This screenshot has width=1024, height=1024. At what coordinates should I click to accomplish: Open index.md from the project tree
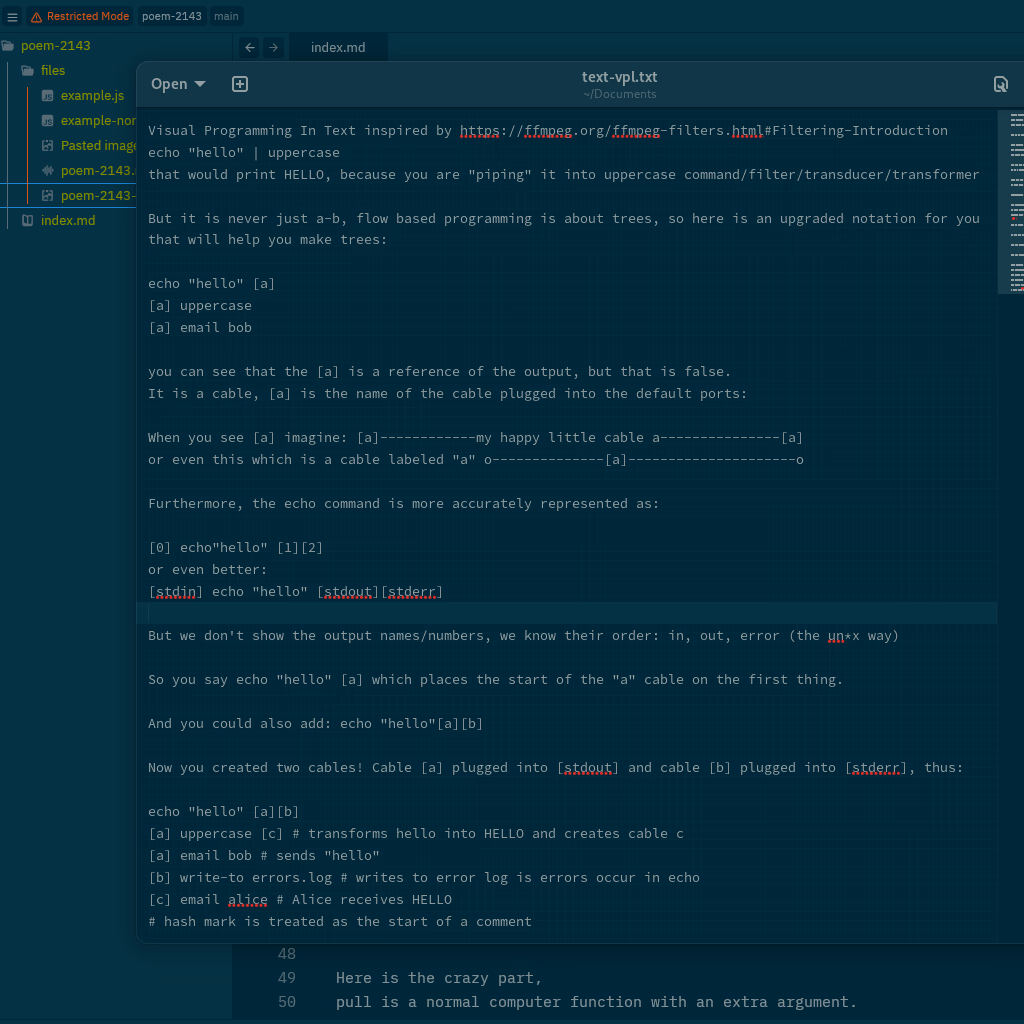click(67, 221)
